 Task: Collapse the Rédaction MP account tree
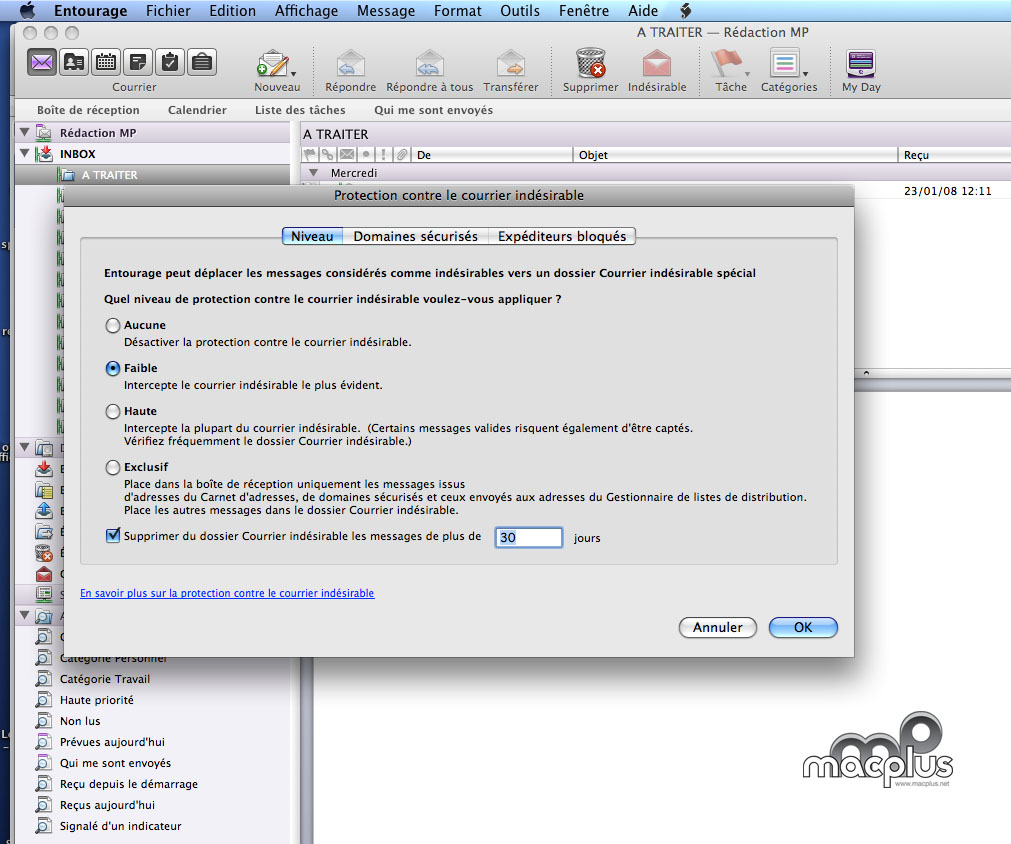(25, 132)
